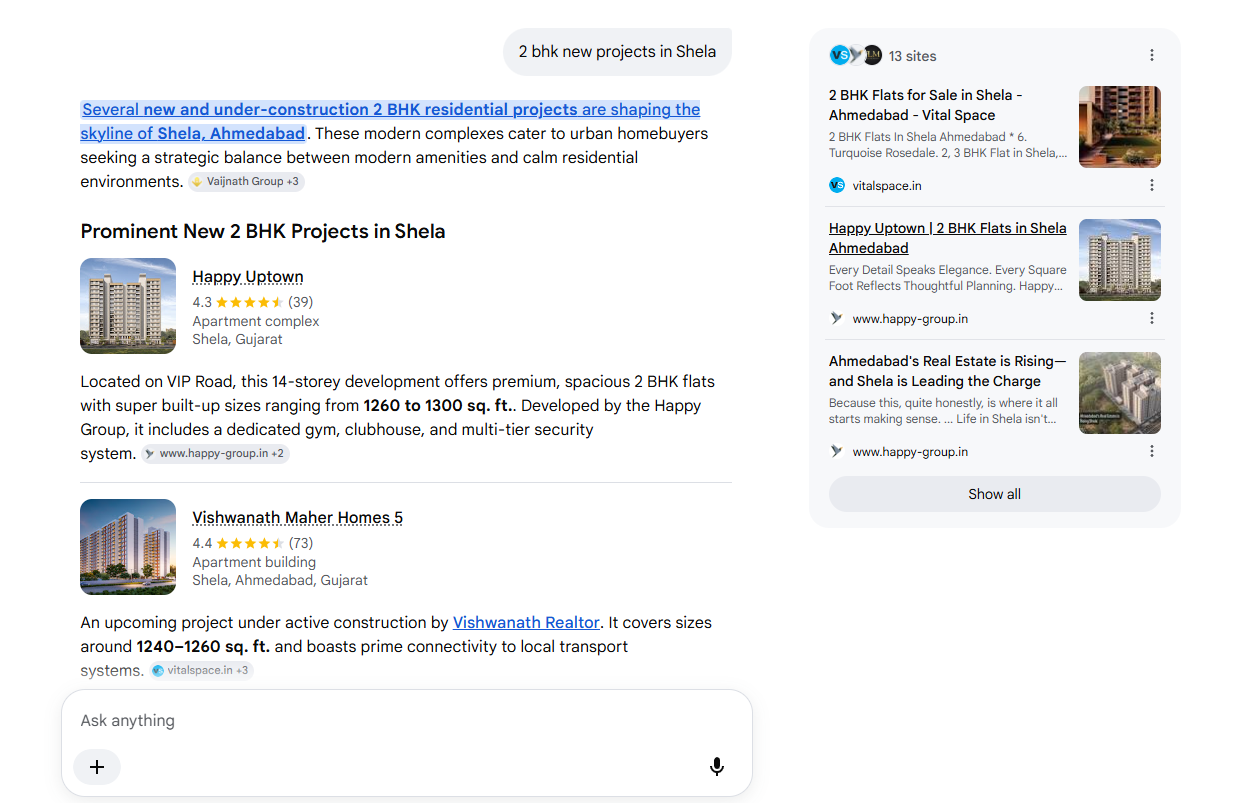The width and height of the screenshot is (1256, 803).
Task: Click the microphone voice input icon
Action: pyautogui.click(x=717, y=767)
